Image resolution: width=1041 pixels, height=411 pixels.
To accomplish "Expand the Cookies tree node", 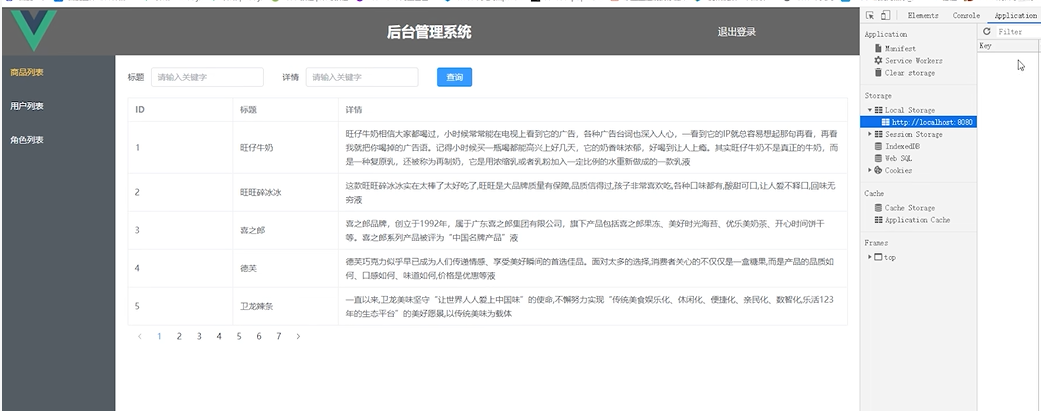I will click(870, 170).
